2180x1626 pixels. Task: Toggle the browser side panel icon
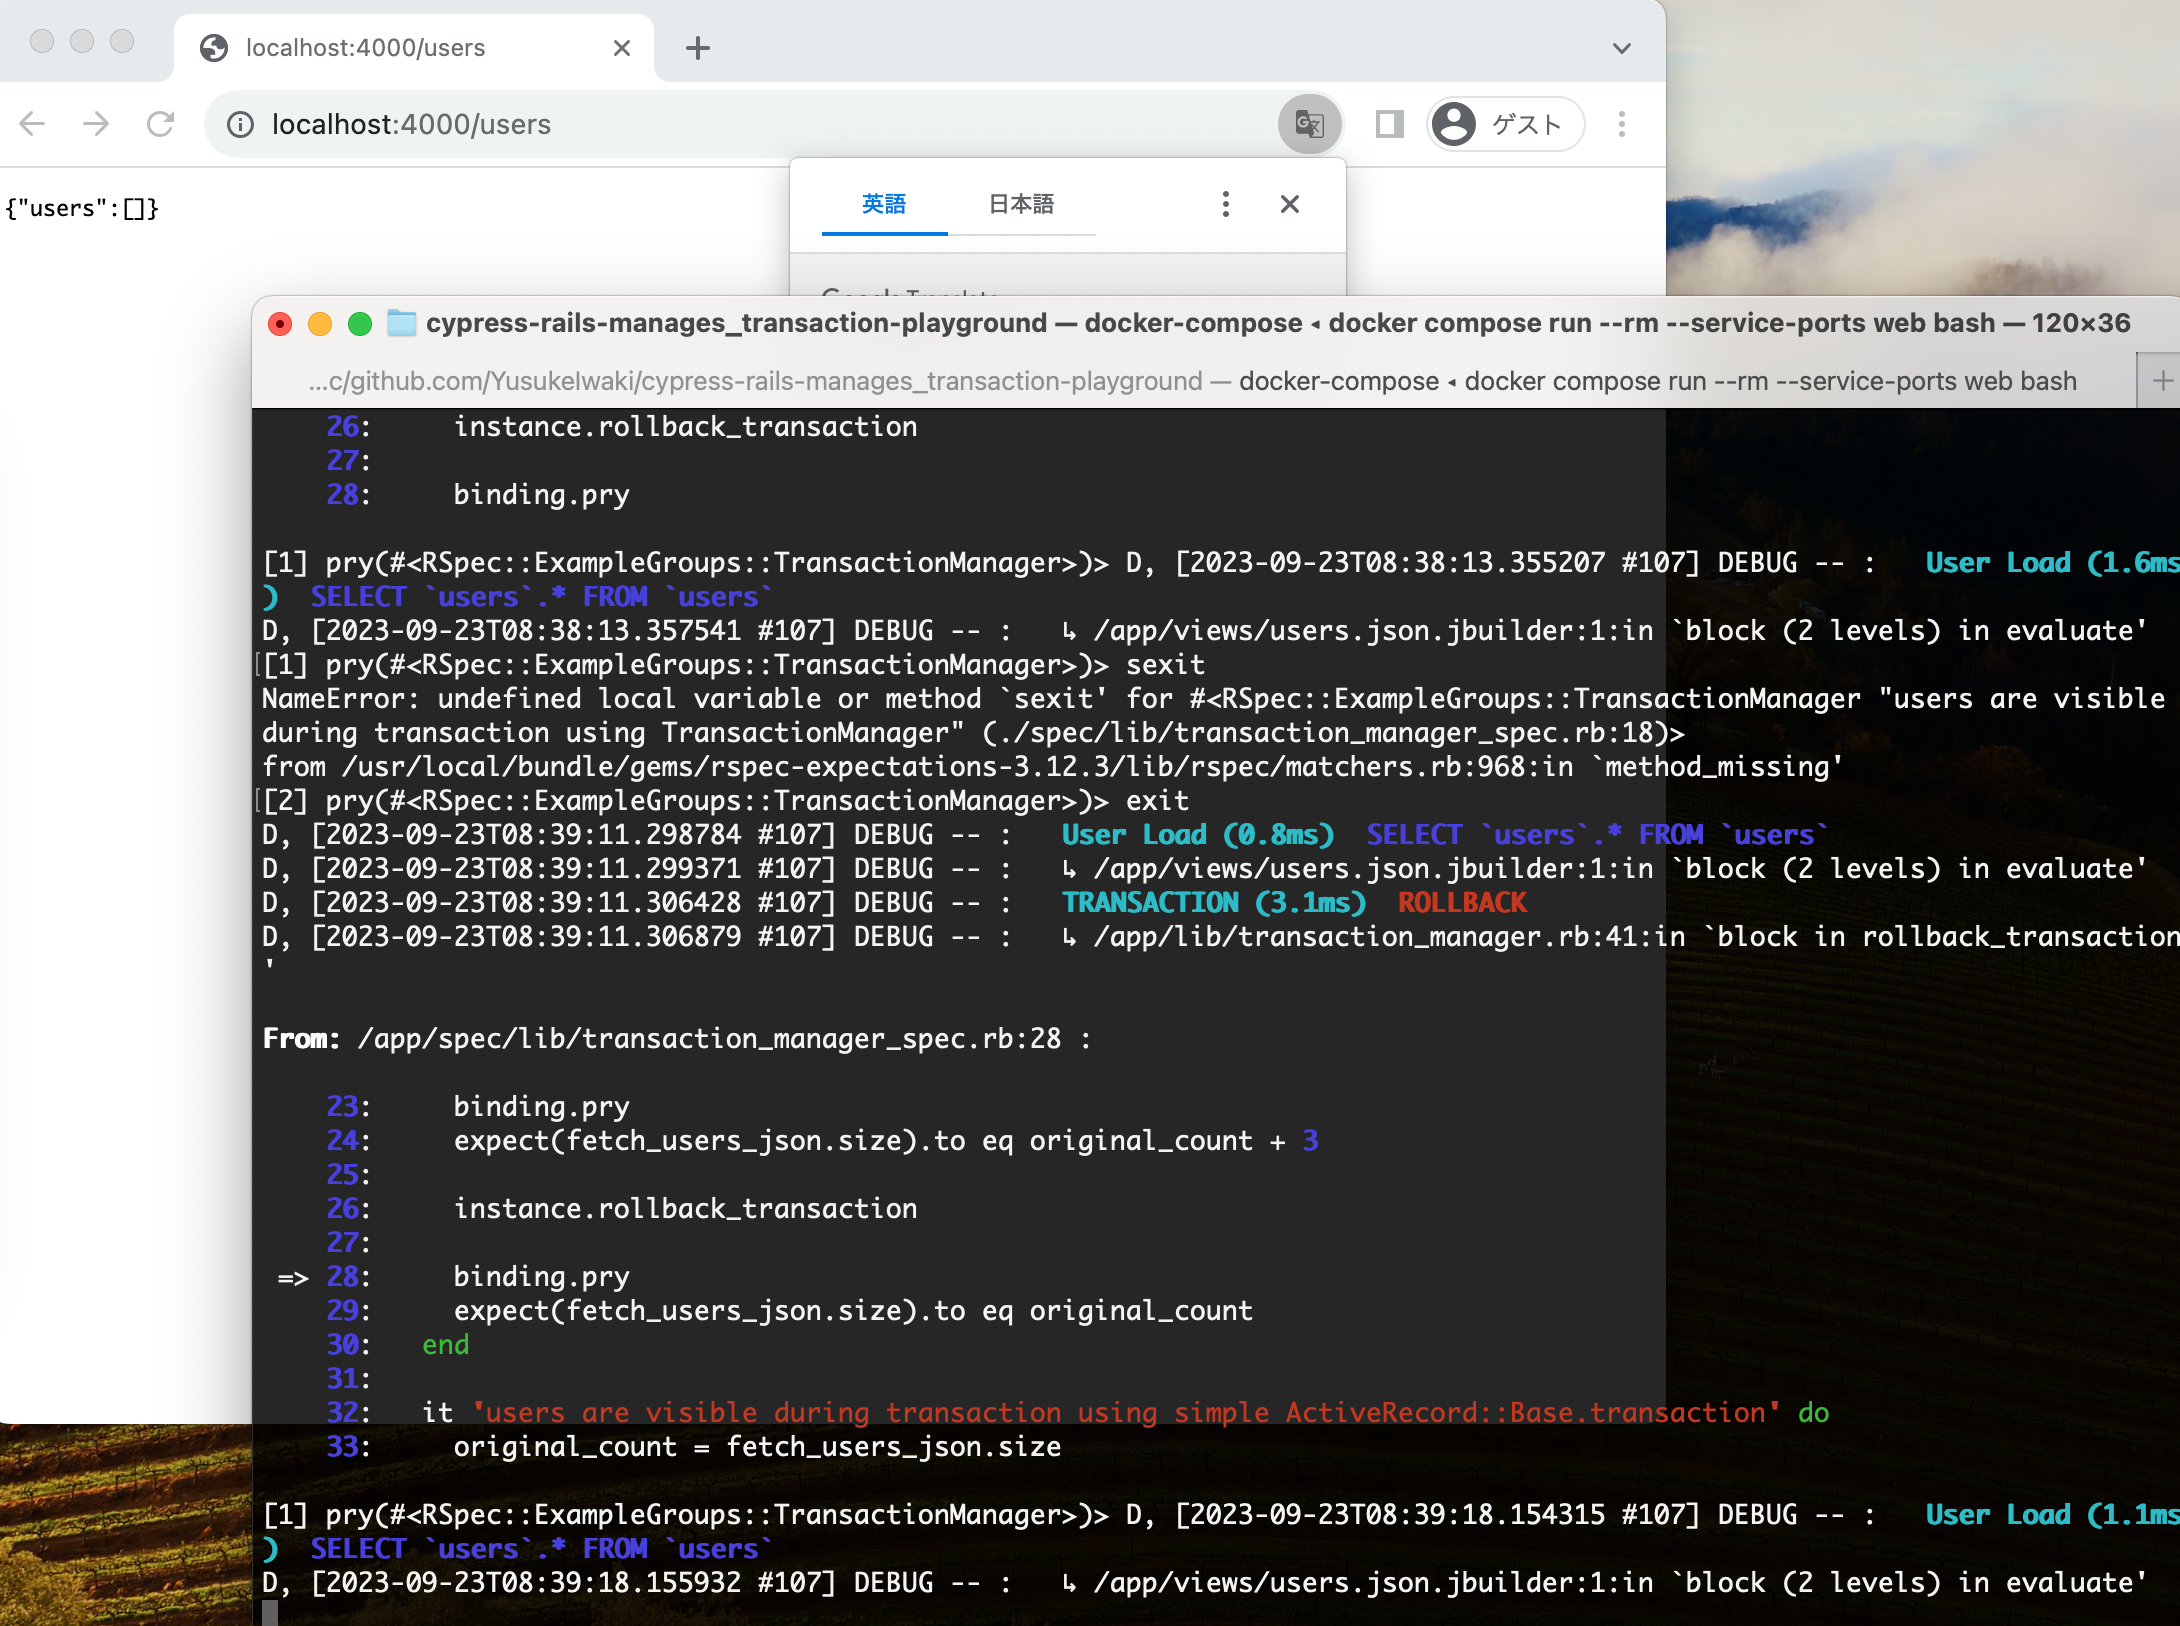coord(1389,124)
